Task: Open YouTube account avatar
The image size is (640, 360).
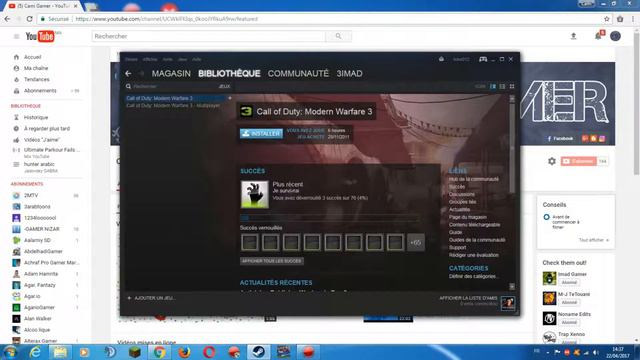Action: click(616, 36)
